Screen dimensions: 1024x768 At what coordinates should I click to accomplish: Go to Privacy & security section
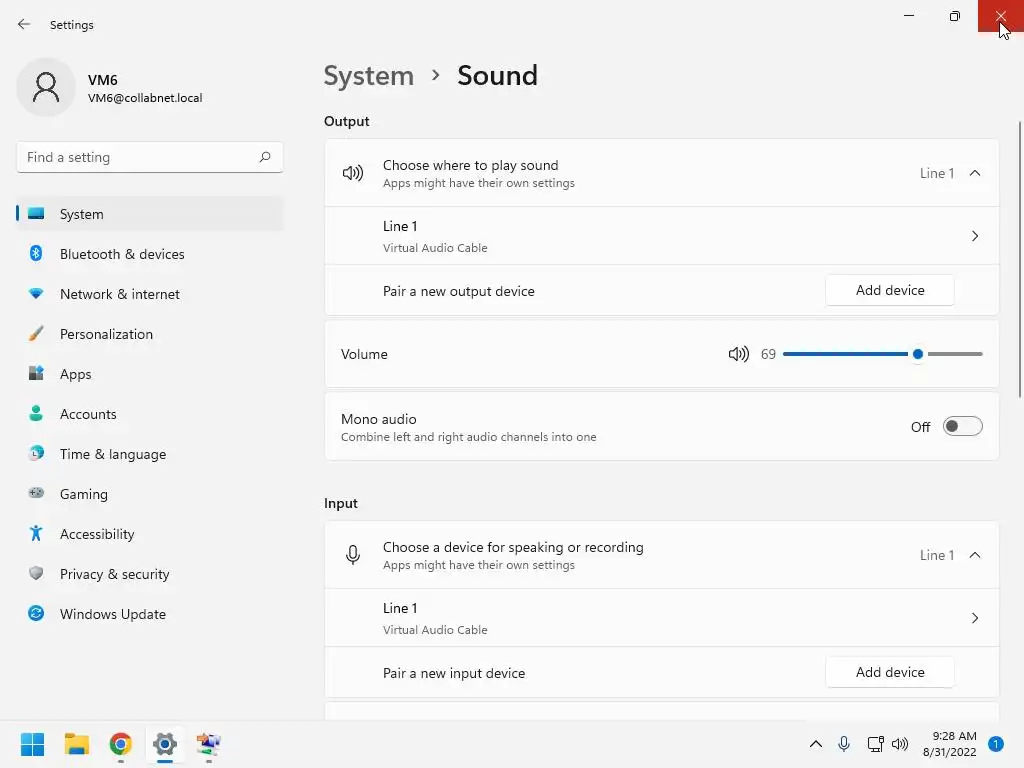click(114, 574)
